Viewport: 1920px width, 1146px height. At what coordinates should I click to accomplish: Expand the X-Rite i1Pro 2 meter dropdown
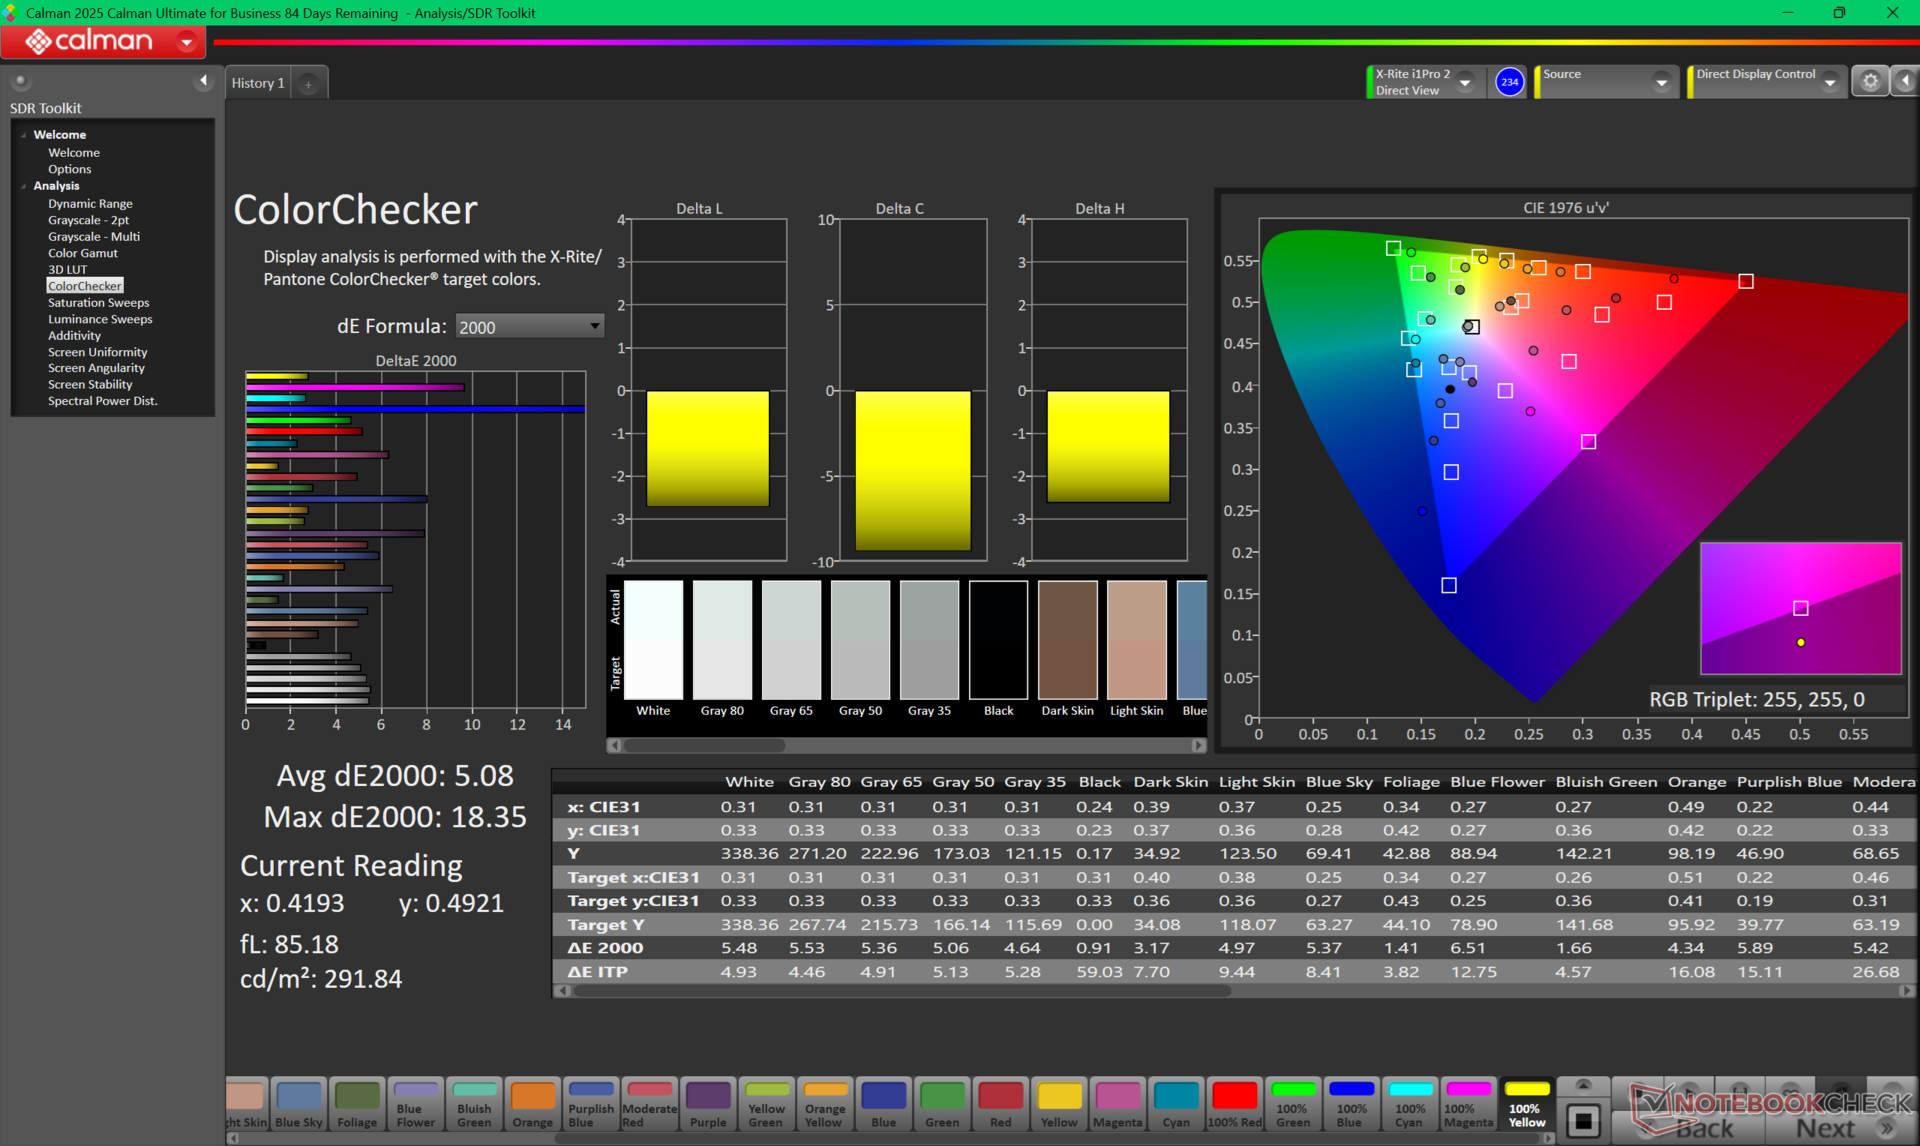[x=1465, y=83]
